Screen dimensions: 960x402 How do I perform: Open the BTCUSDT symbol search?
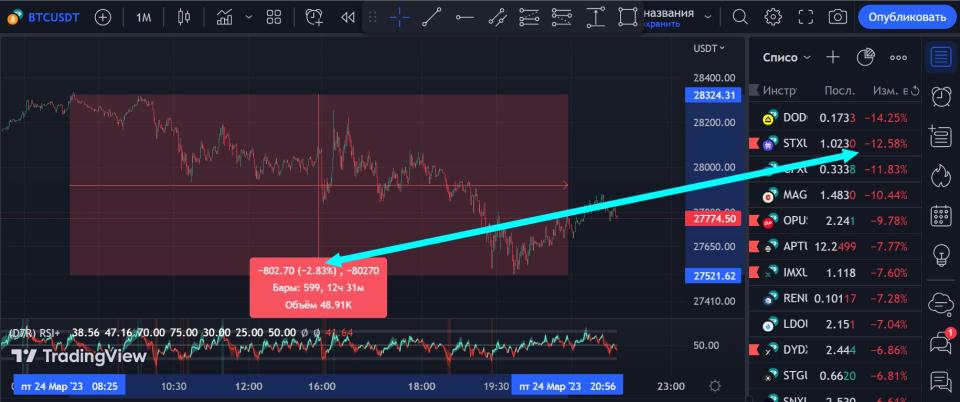(47, 17)
